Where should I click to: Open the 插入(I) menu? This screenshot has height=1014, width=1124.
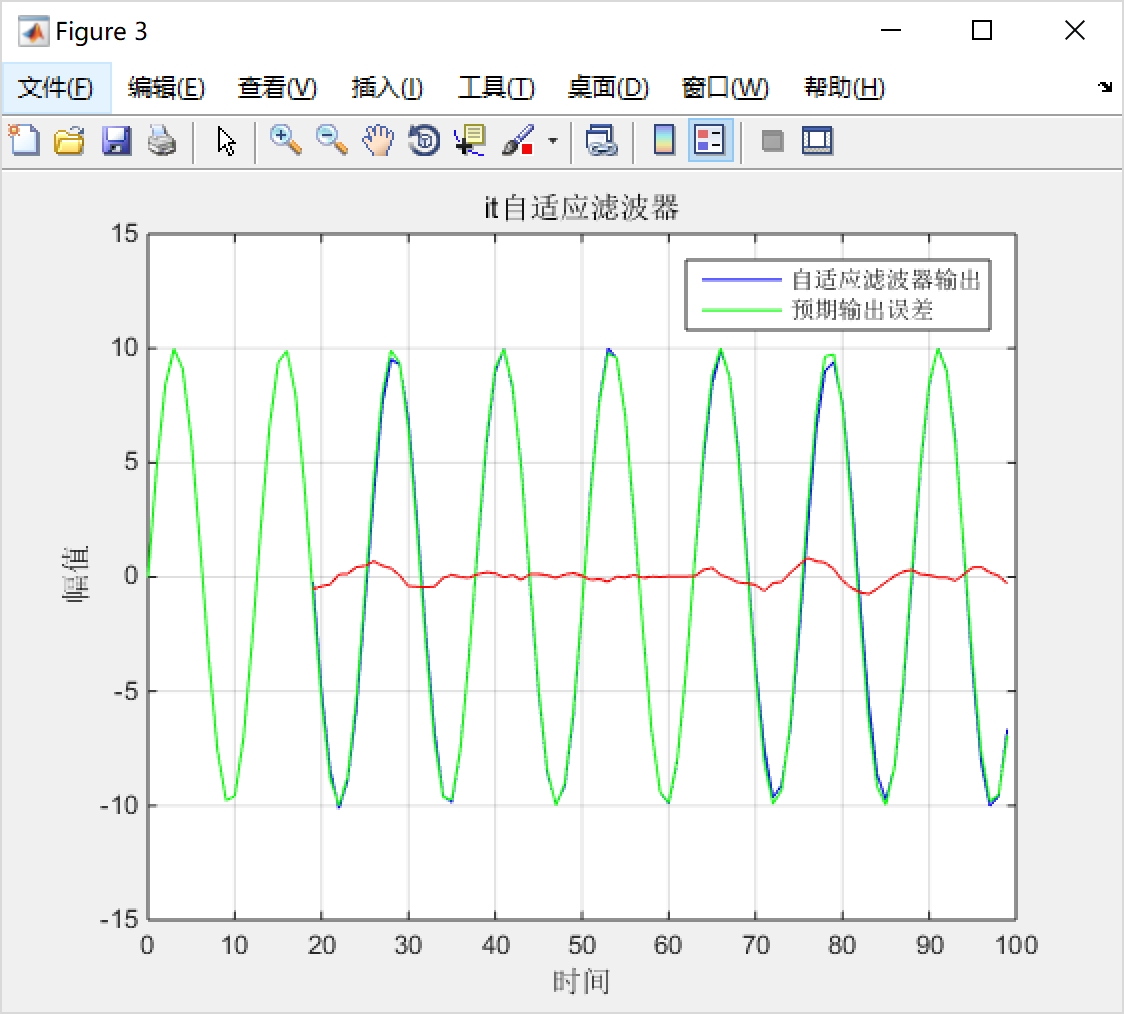(x=387, y=87)
